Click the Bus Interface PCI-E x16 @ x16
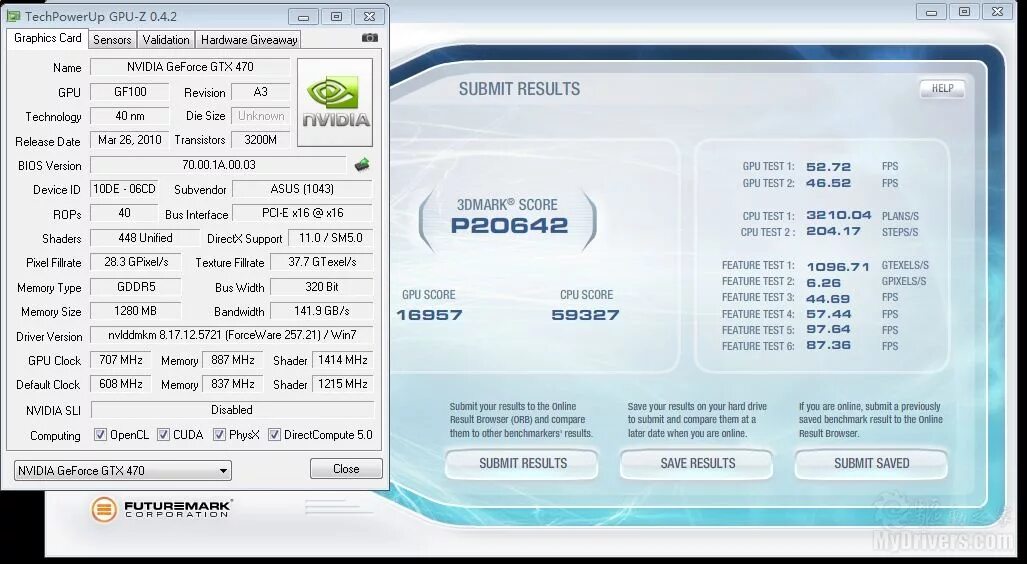Viewport: 1027px width, 564px height. (x=302, y=213)
